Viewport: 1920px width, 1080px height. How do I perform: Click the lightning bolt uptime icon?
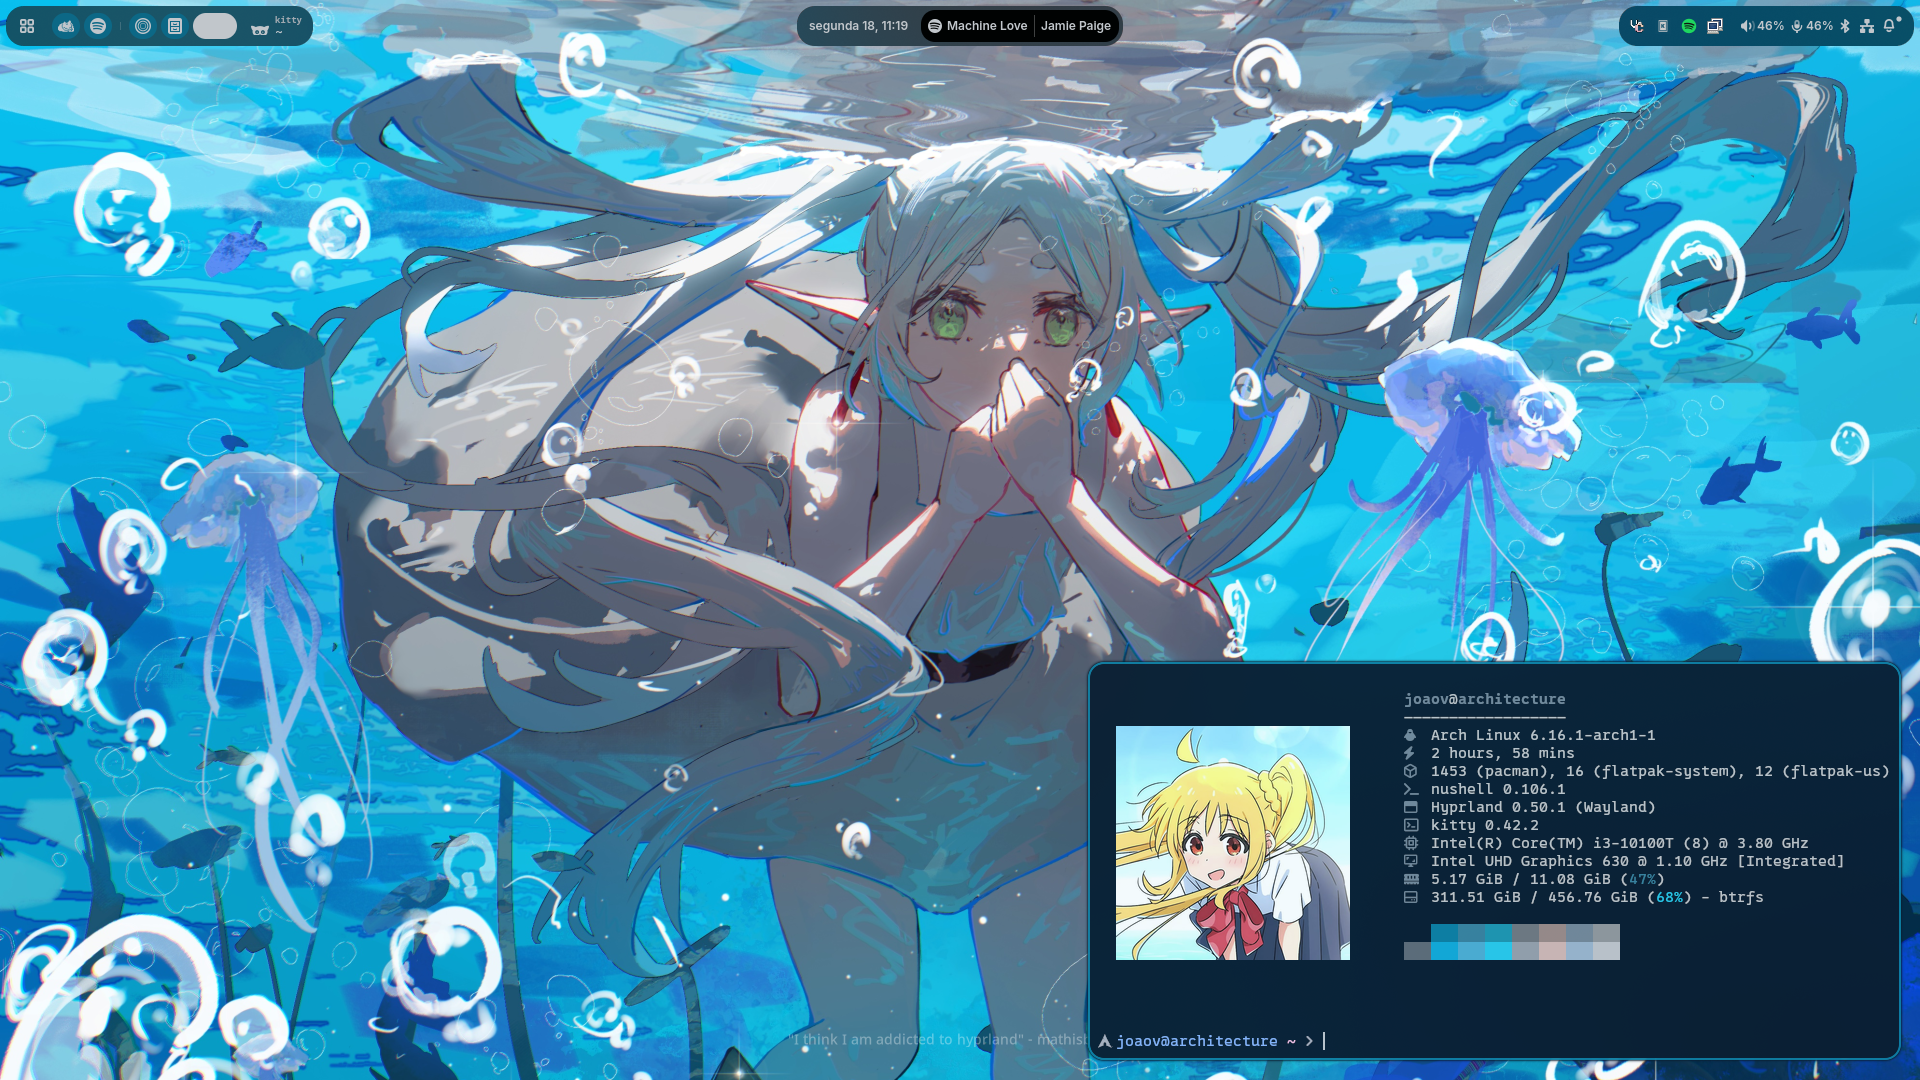pos(1410,753)
